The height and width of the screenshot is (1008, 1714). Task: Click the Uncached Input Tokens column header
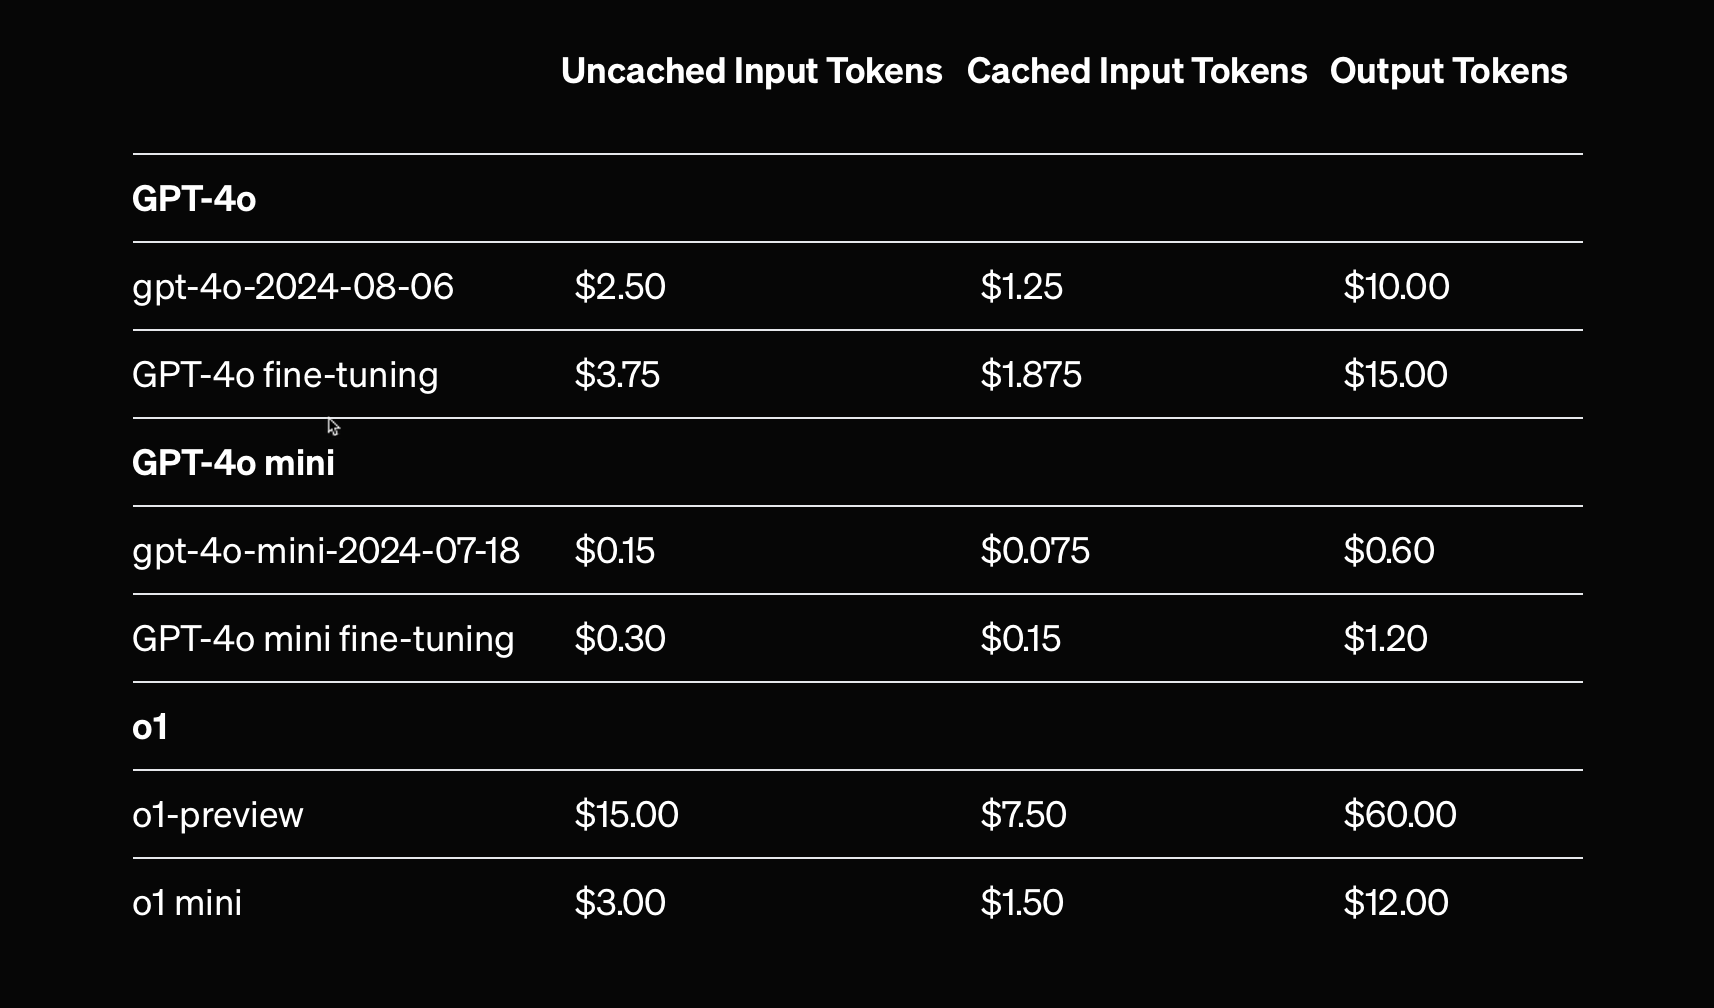[x=751, y=71]
